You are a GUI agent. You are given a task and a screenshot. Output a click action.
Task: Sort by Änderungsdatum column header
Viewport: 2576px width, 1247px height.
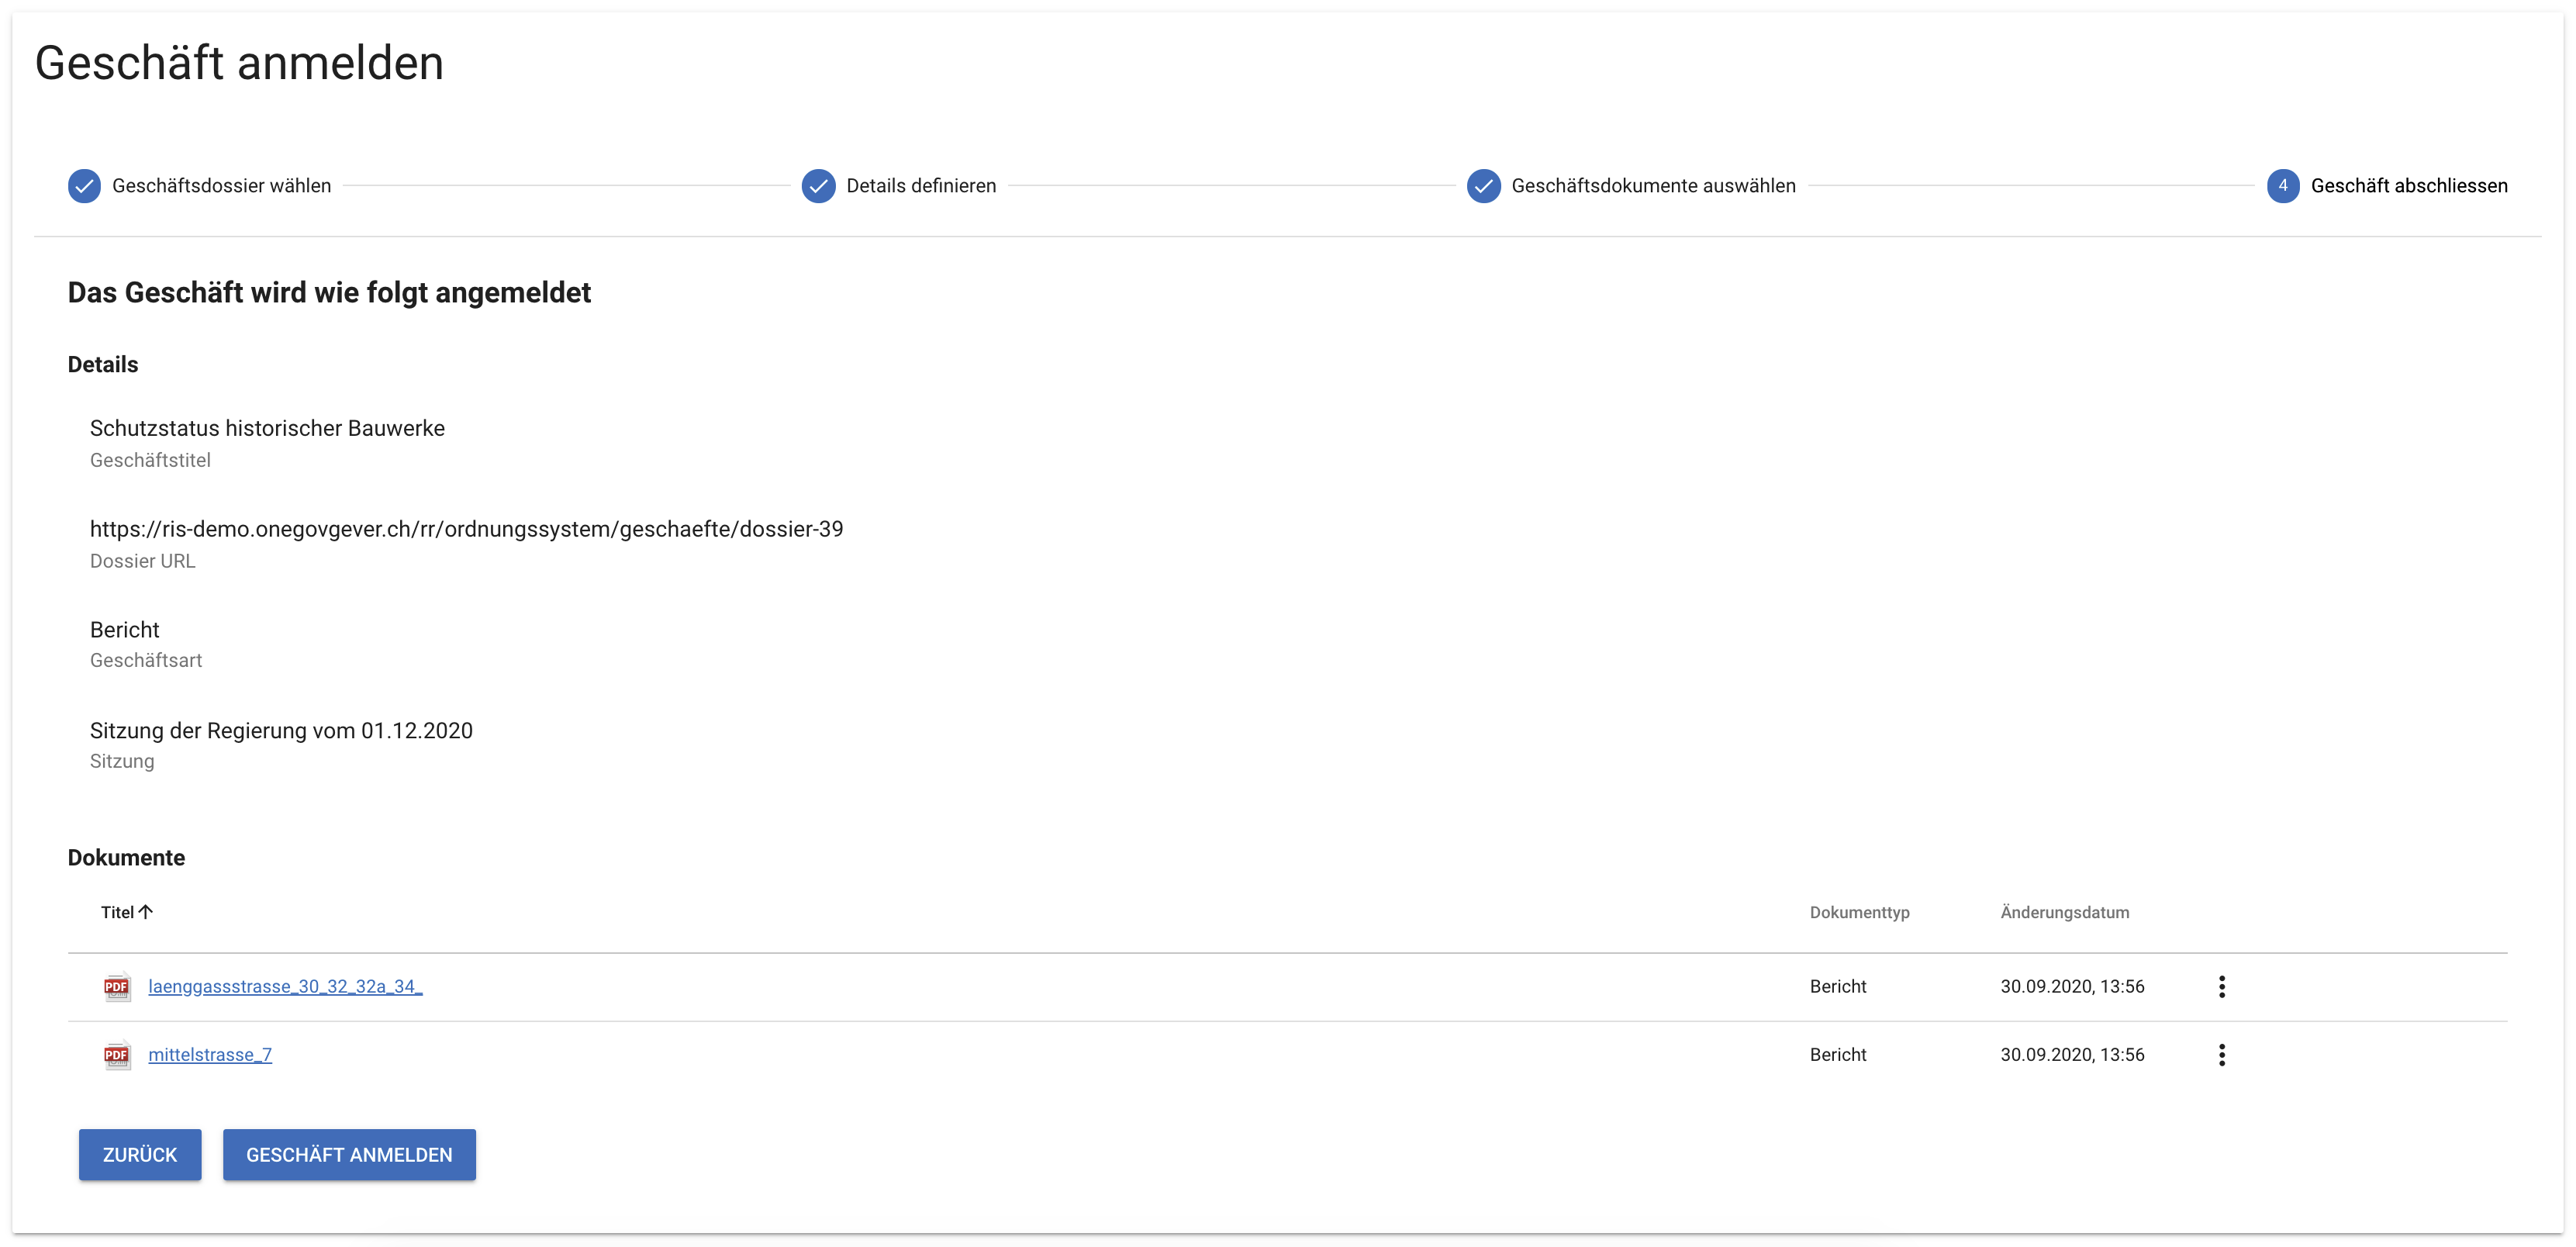(2064, 912)
